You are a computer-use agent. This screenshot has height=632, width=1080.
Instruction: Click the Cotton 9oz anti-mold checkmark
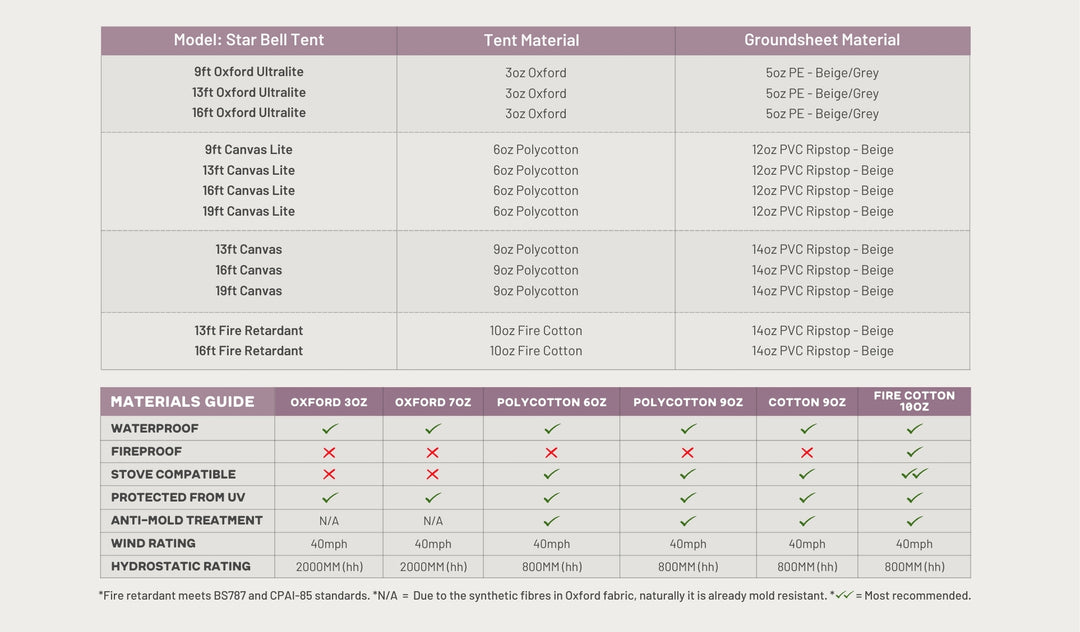[807, 521]
